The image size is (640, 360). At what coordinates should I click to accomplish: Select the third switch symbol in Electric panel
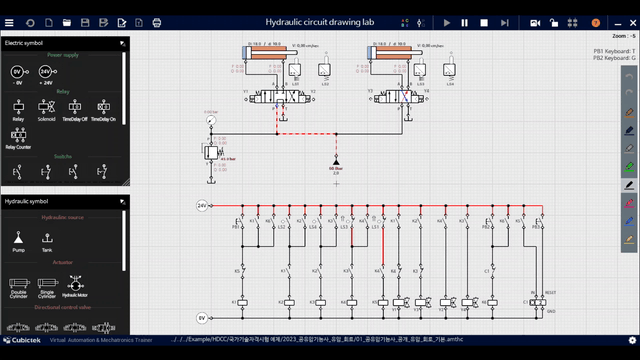tap(73, 172)
